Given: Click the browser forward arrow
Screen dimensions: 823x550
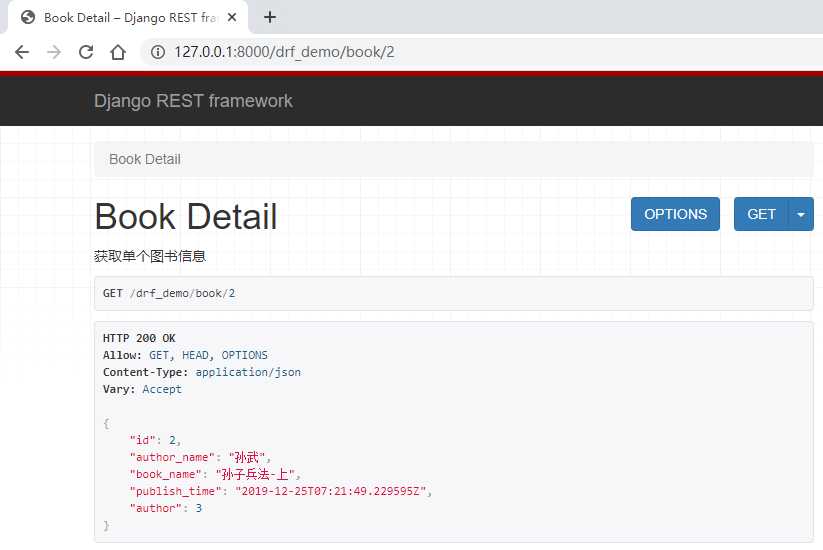Looking at the screenshot, I should 54,52.
